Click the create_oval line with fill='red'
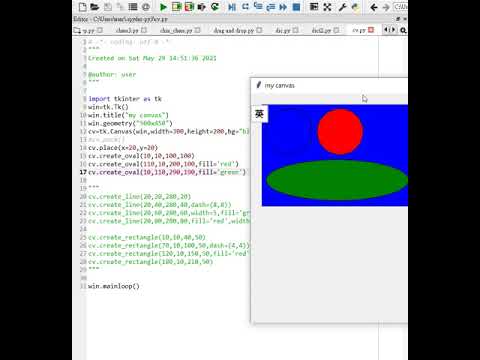The width and height of the screenshot is (480, 360). point(164,164)
